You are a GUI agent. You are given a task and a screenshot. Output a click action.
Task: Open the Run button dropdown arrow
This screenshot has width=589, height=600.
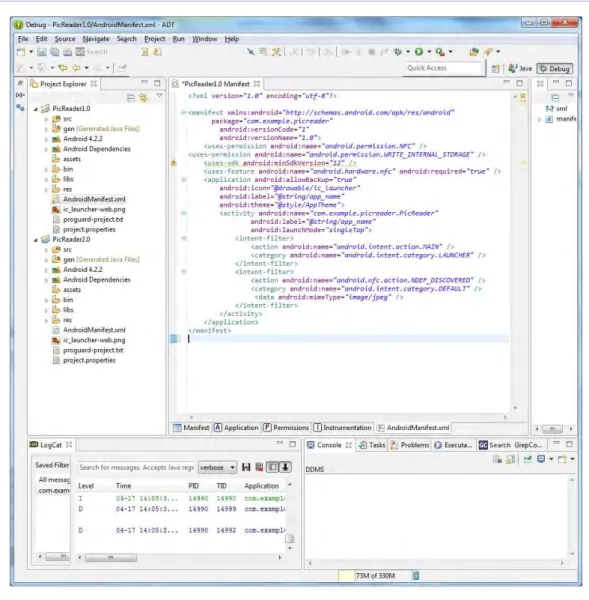pos(429,52)
